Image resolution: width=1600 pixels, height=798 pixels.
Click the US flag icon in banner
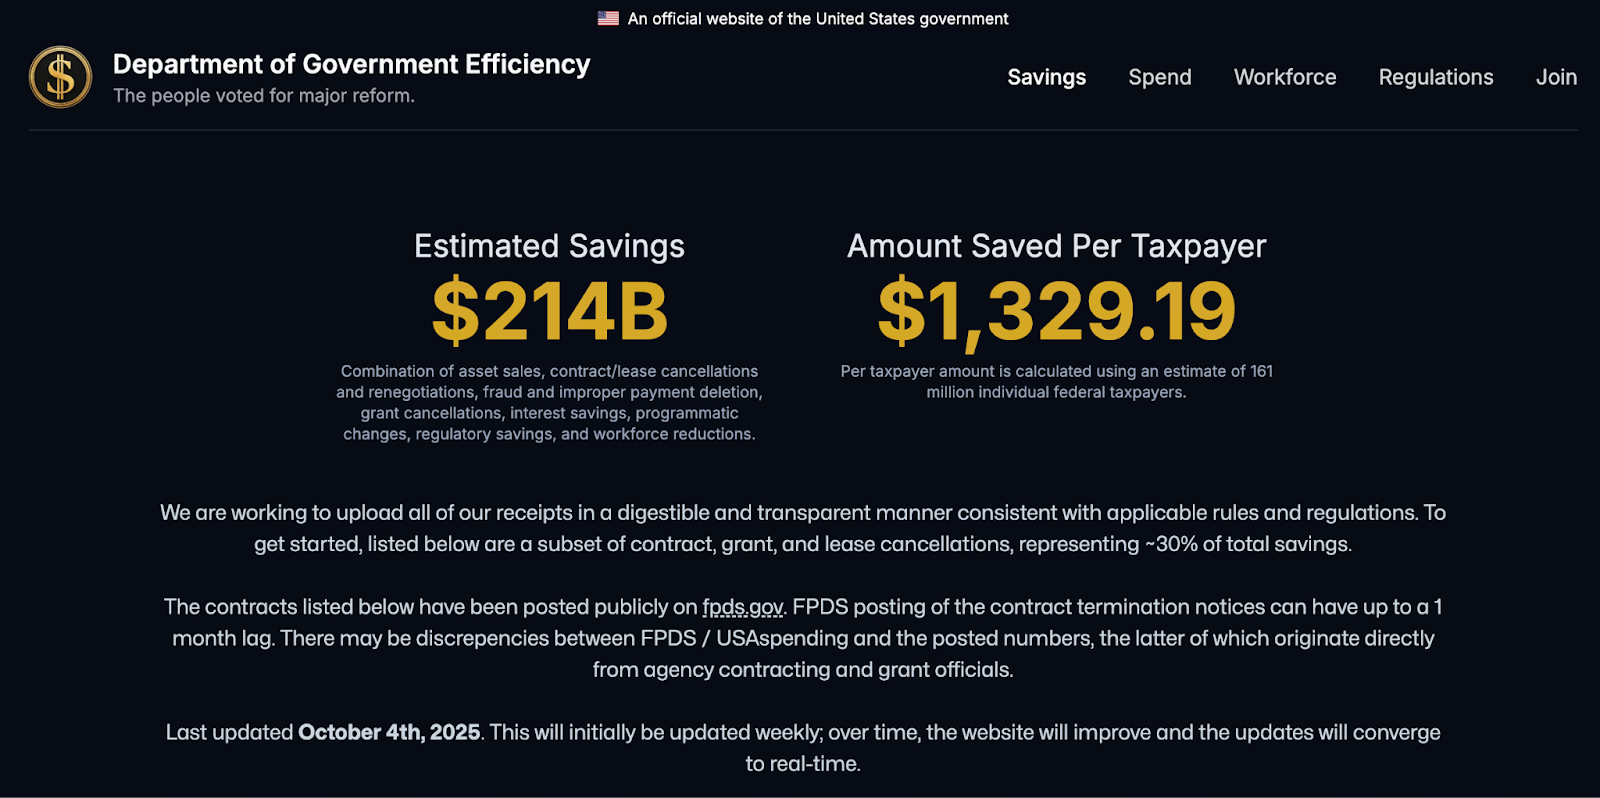[608, 18]
